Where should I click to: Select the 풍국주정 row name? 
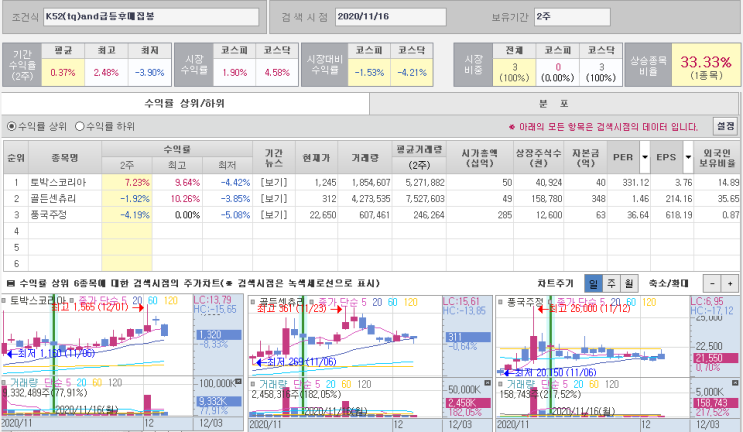coord(48,215)
